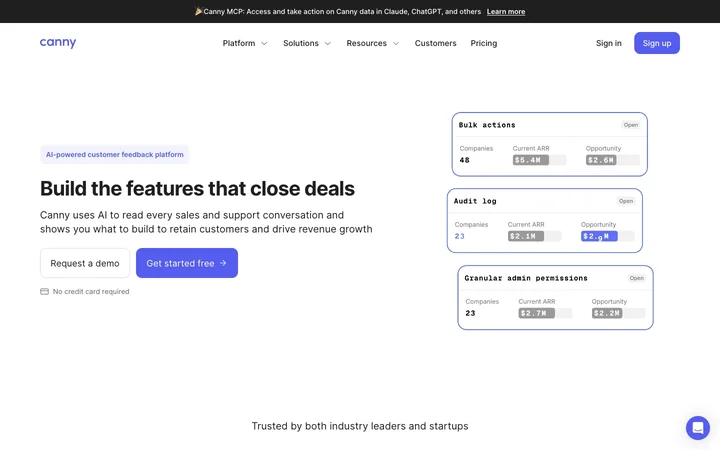Viewport: 720px width, 450px height.
Task: Click the Sign up button
Action: [657, 43]
